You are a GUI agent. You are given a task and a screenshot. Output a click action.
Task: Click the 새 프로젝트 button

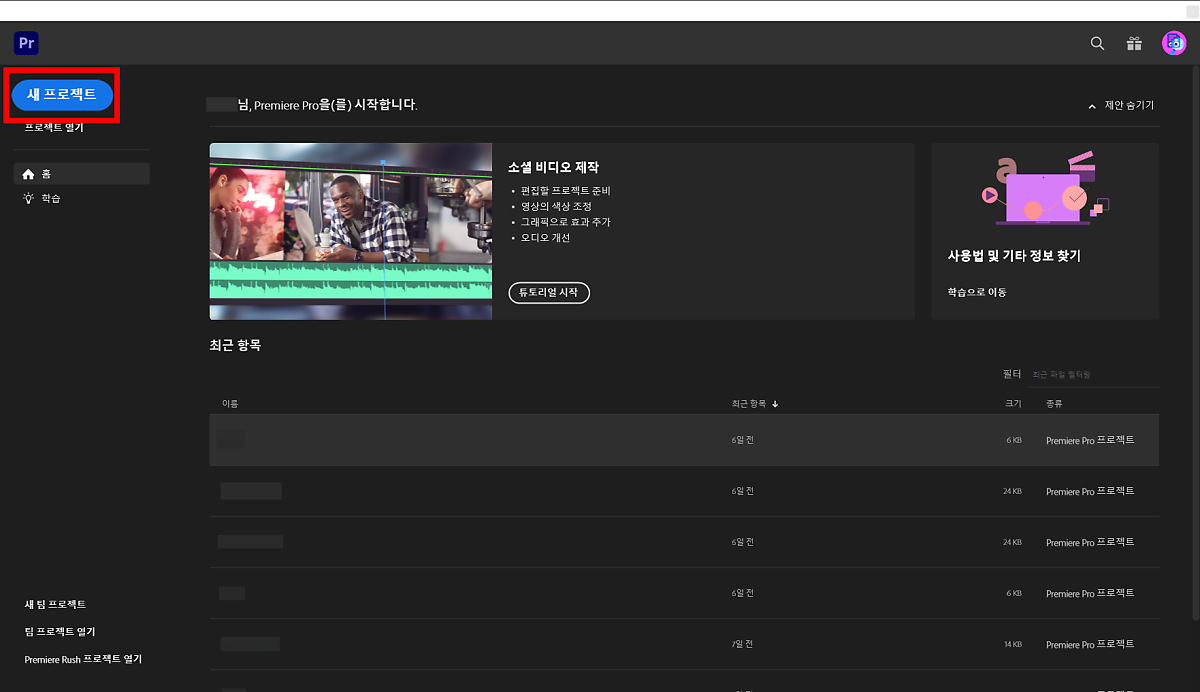coord(62,94)
